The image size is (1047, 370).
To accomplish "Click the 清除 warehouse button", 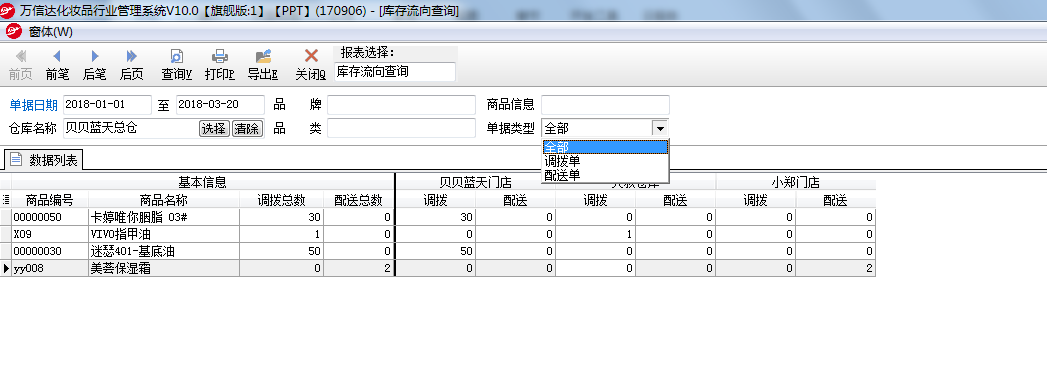I will (247, 129).
